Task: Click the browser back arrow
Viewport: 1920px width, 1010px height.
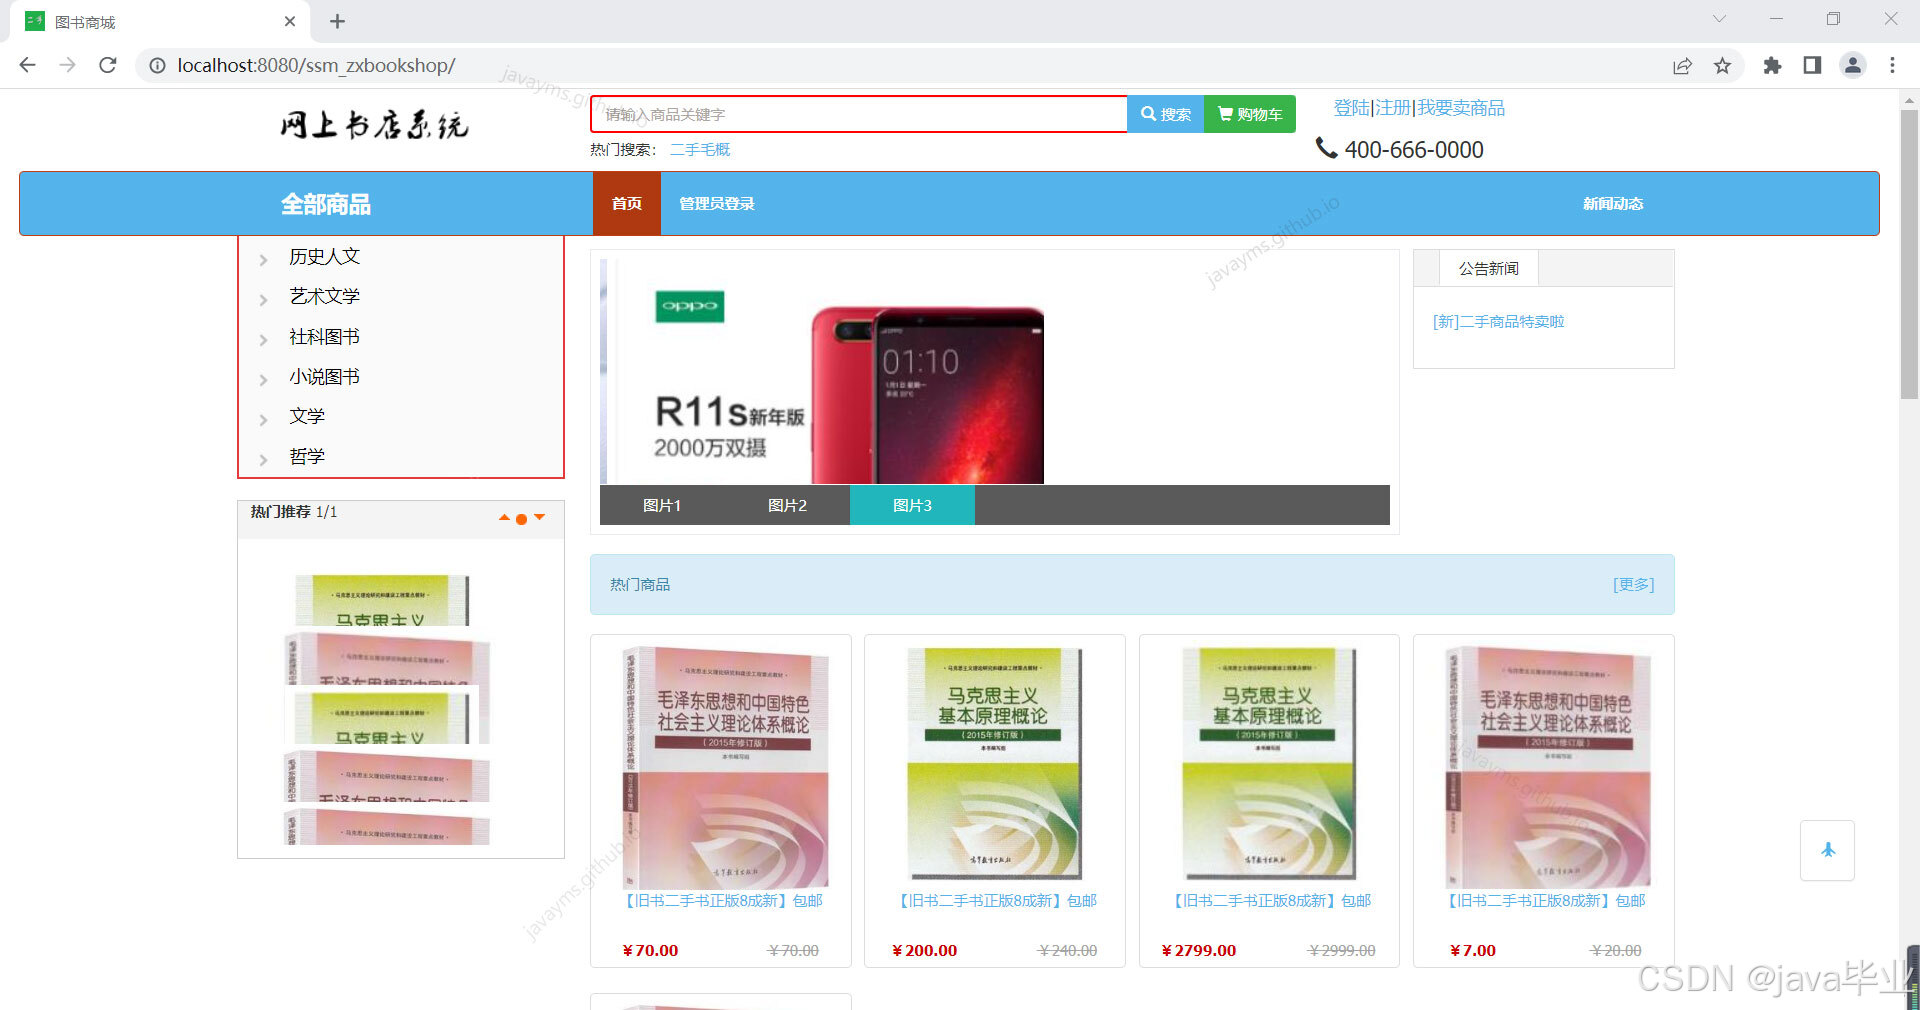Action: (x=27, y=65)
